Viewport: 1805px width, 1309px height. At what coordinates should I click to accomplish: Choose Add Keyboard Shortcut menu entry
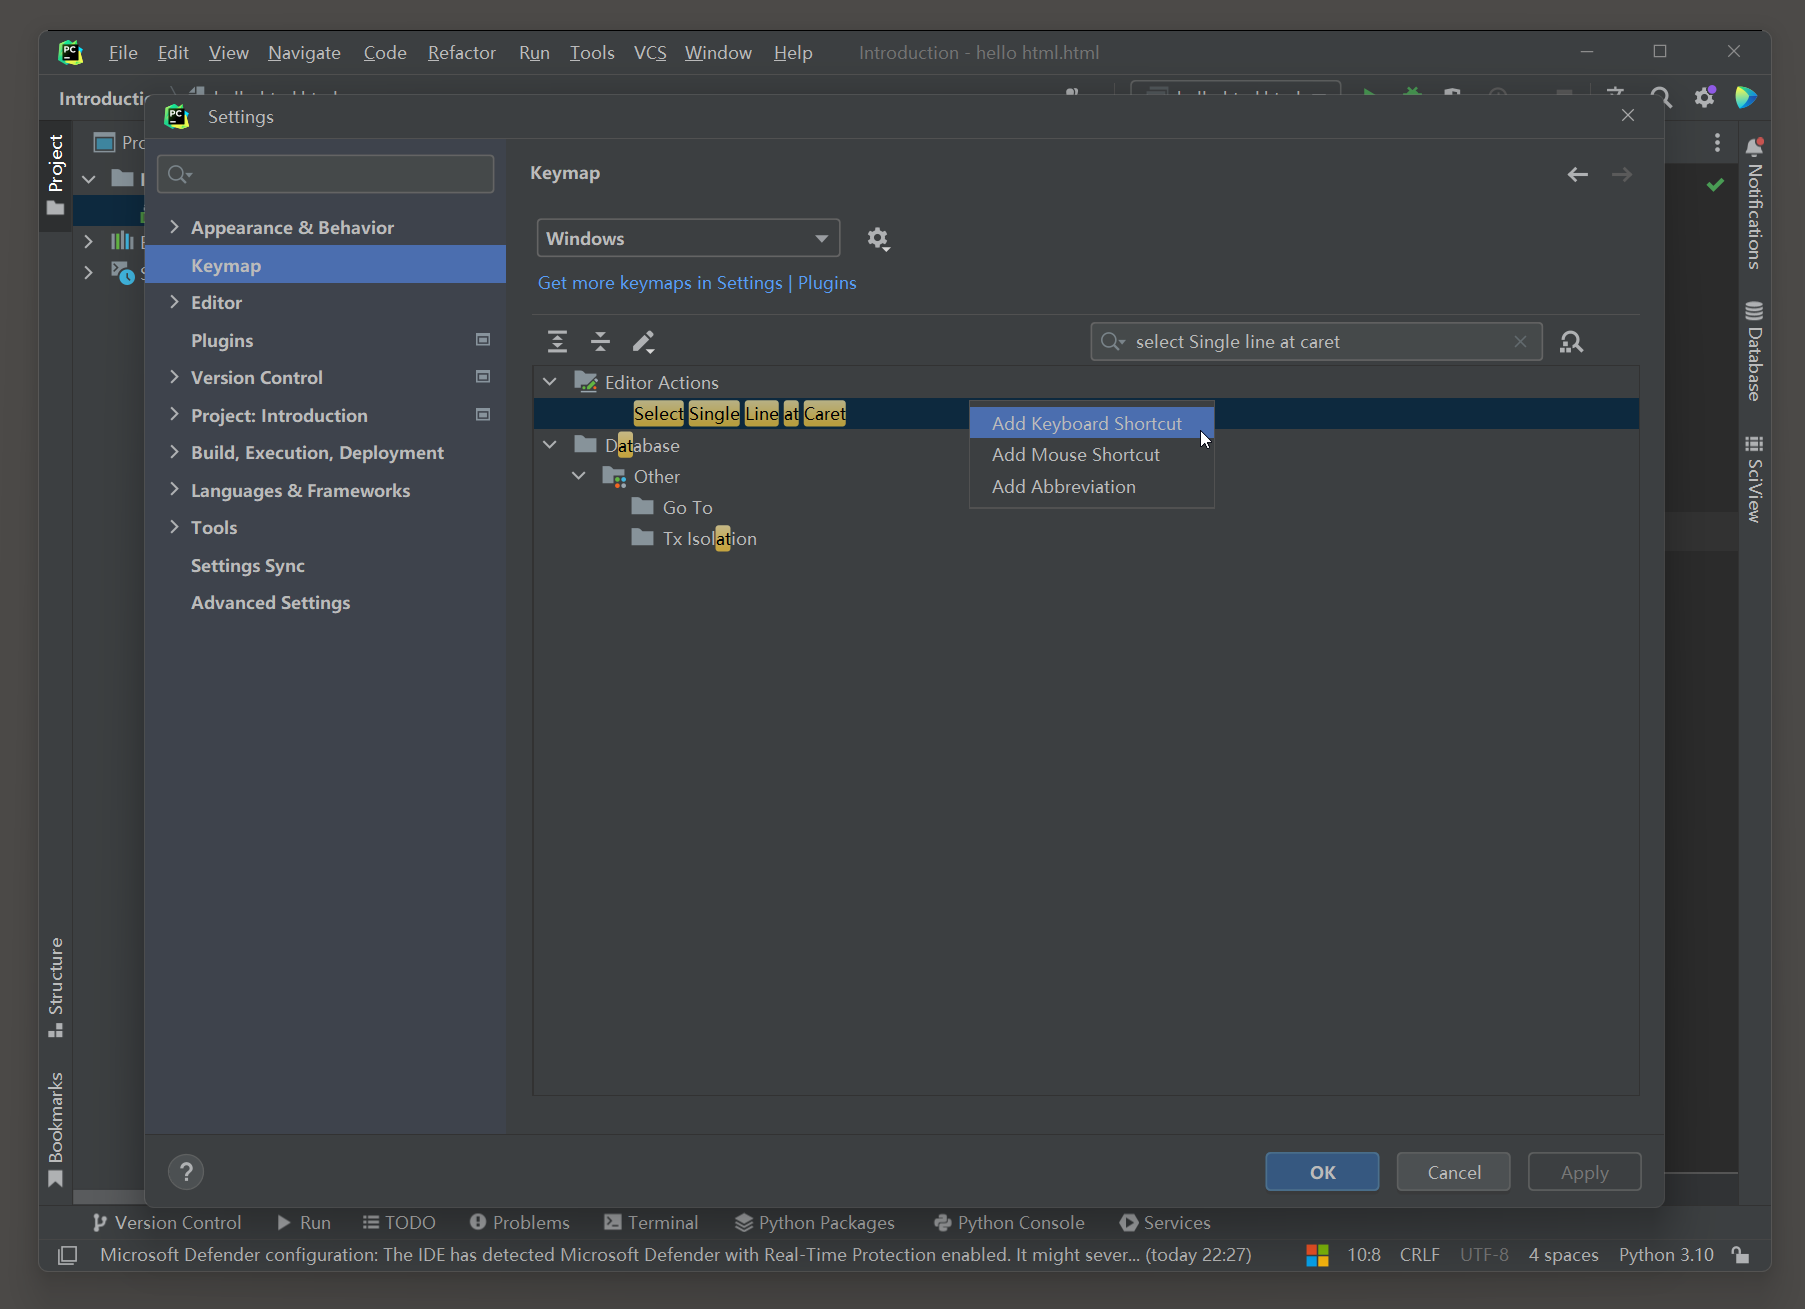click(1091, 424)
